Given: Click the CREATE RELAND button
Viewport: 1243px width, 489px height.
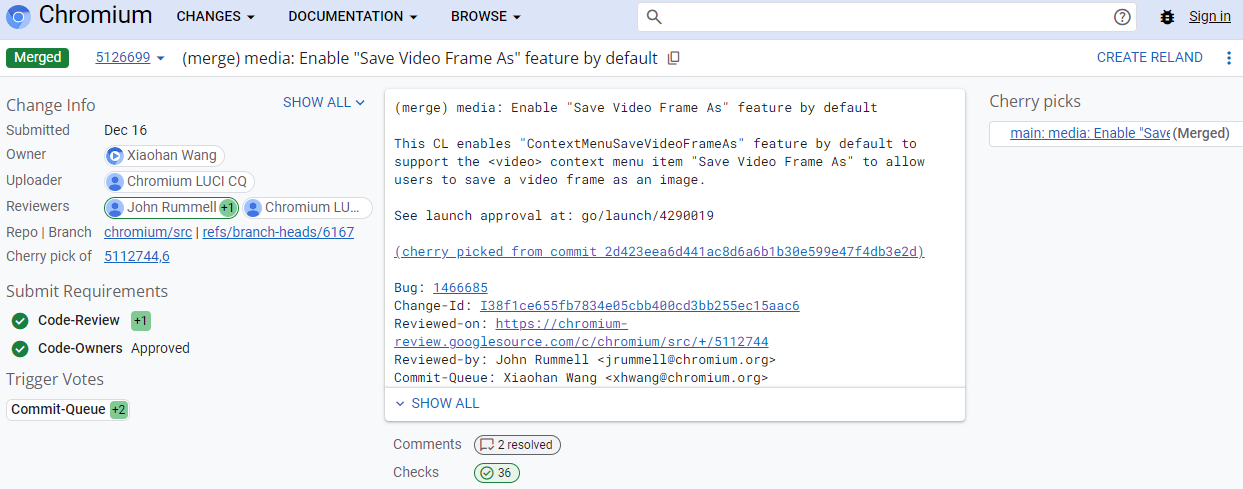Looking at the screenshot, I should click(x=1150, y=57).
